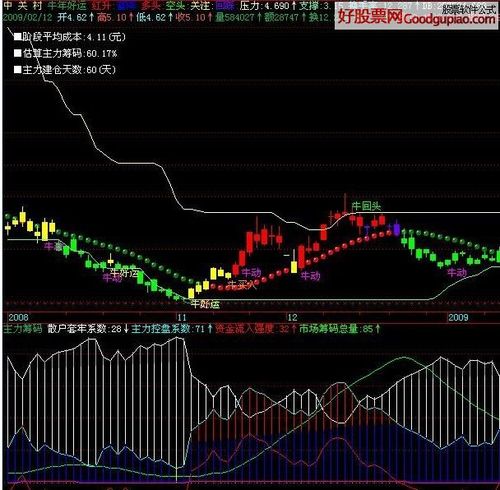Click the 中关村 stock name

pos(22,5)
